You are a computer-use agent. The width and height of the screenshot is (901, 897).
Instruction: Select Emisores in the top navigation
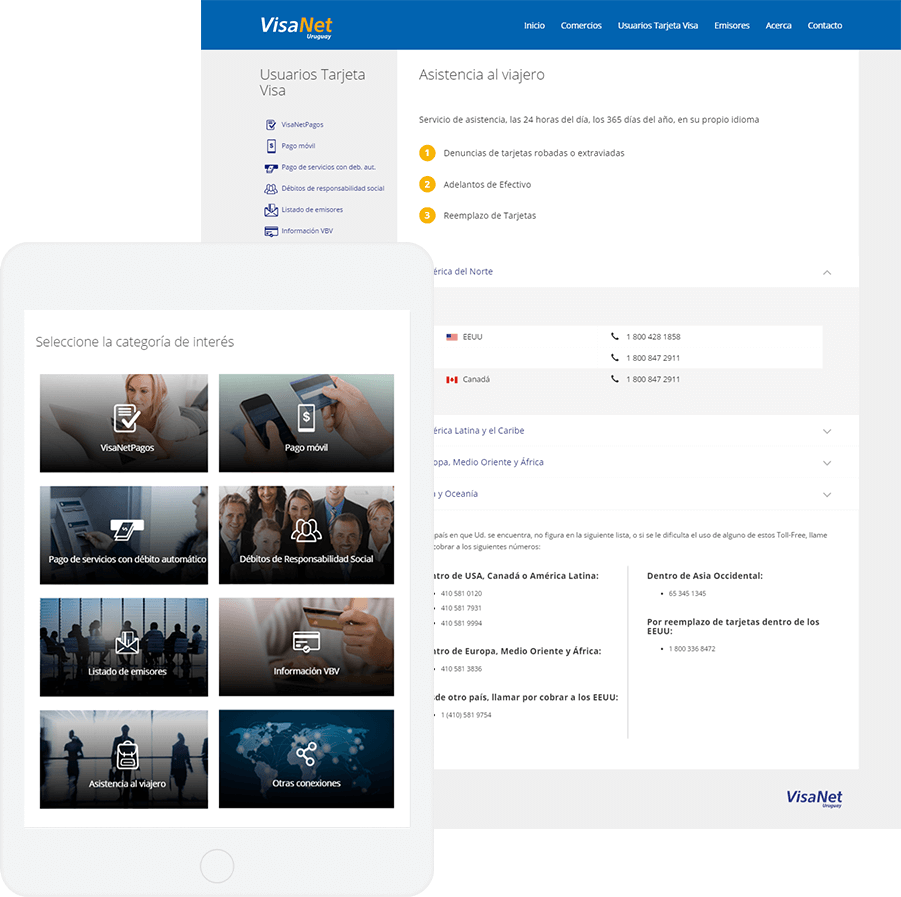tap(732, 25)
